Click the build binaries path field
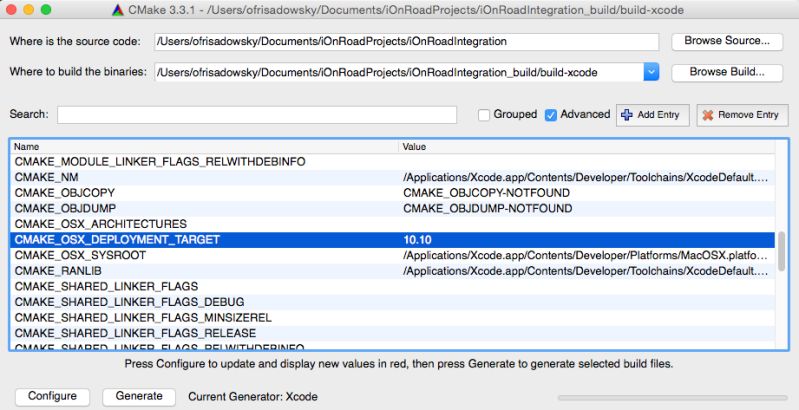The image size is (799, 410). point(399,72)
